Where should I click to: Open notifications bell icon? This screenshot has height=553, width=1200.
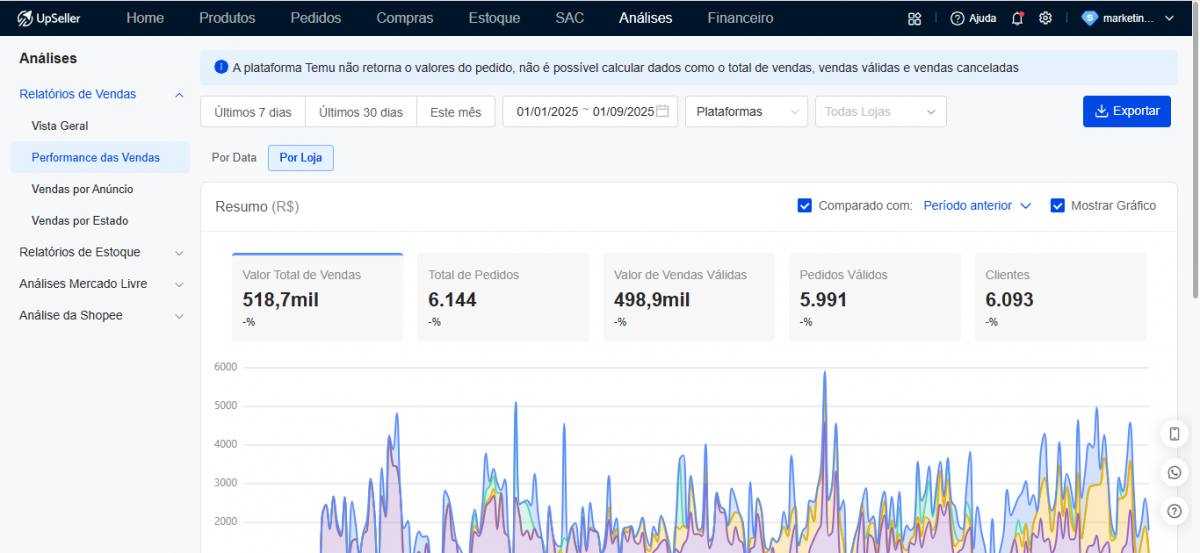coord(1017,18)
